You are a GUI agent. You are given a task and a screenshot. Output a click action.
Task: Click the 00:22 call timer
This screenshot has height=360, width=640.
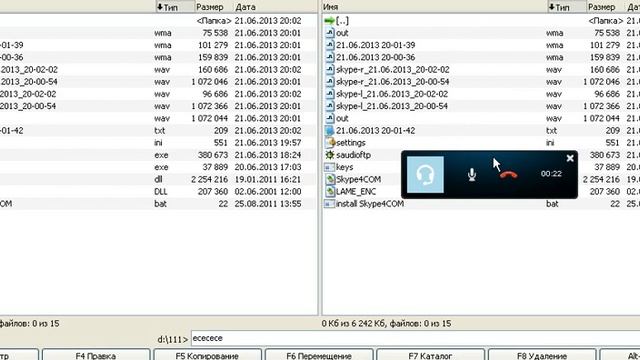tap(551, 174)
